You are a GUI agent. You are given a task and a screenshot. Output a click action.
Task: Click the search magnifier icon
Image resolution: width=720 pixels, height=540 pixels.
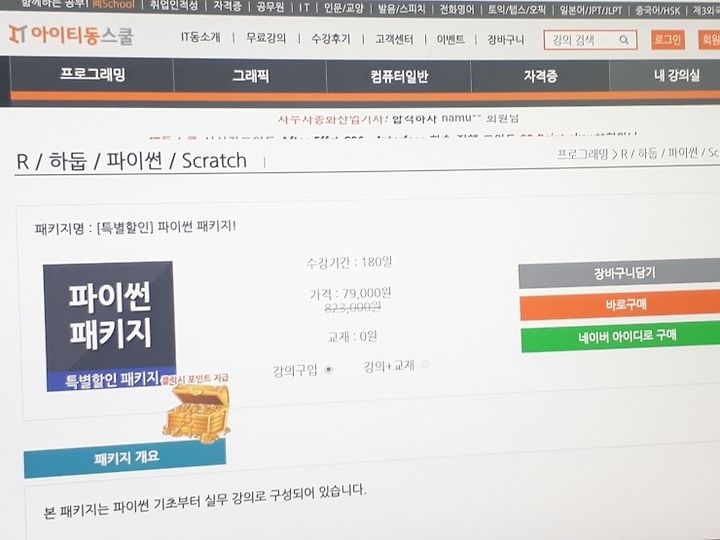623,40
